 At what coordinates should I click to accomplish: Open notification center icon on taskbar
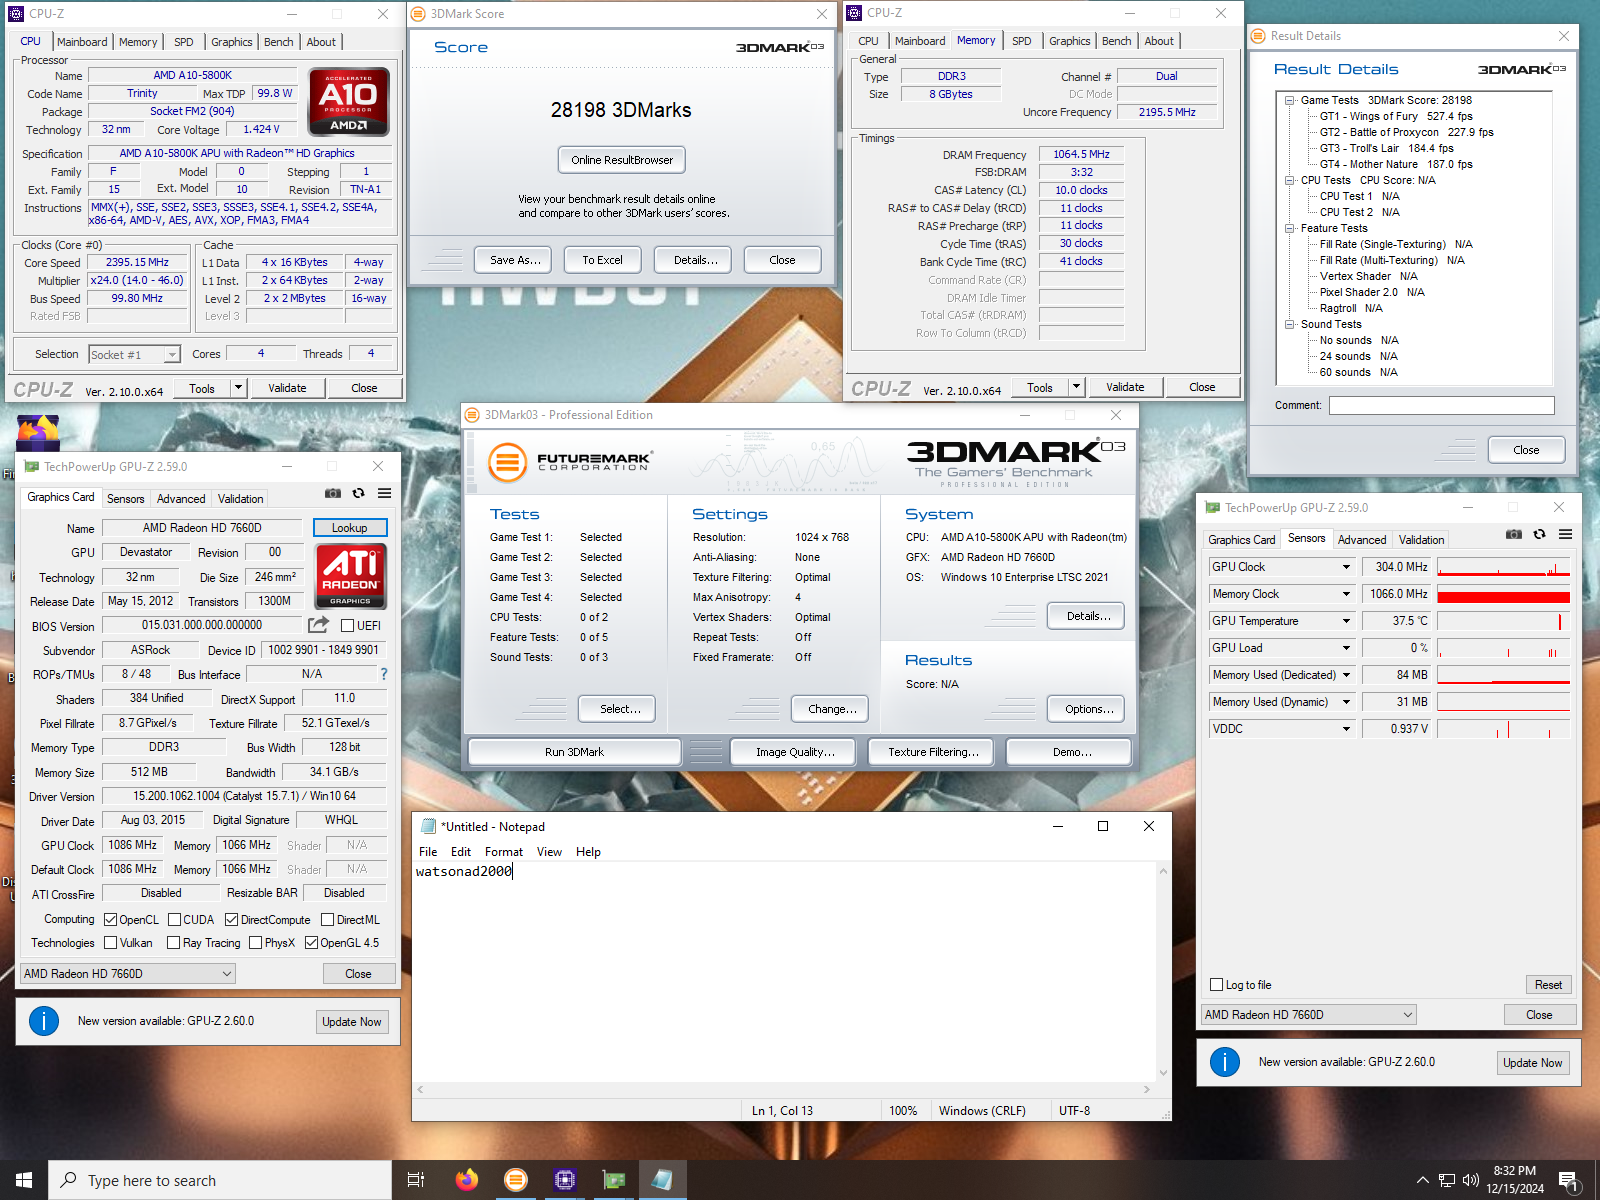coord(1569,1181)
